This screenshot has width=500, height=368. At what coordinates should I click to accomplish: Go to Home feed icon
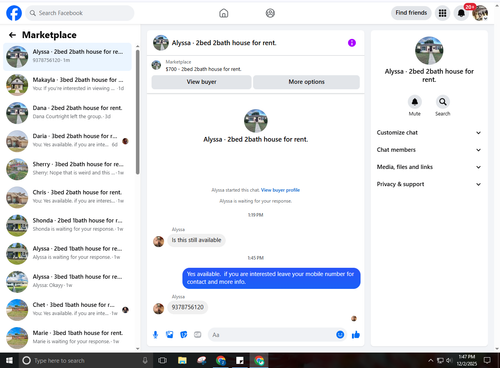224,13
